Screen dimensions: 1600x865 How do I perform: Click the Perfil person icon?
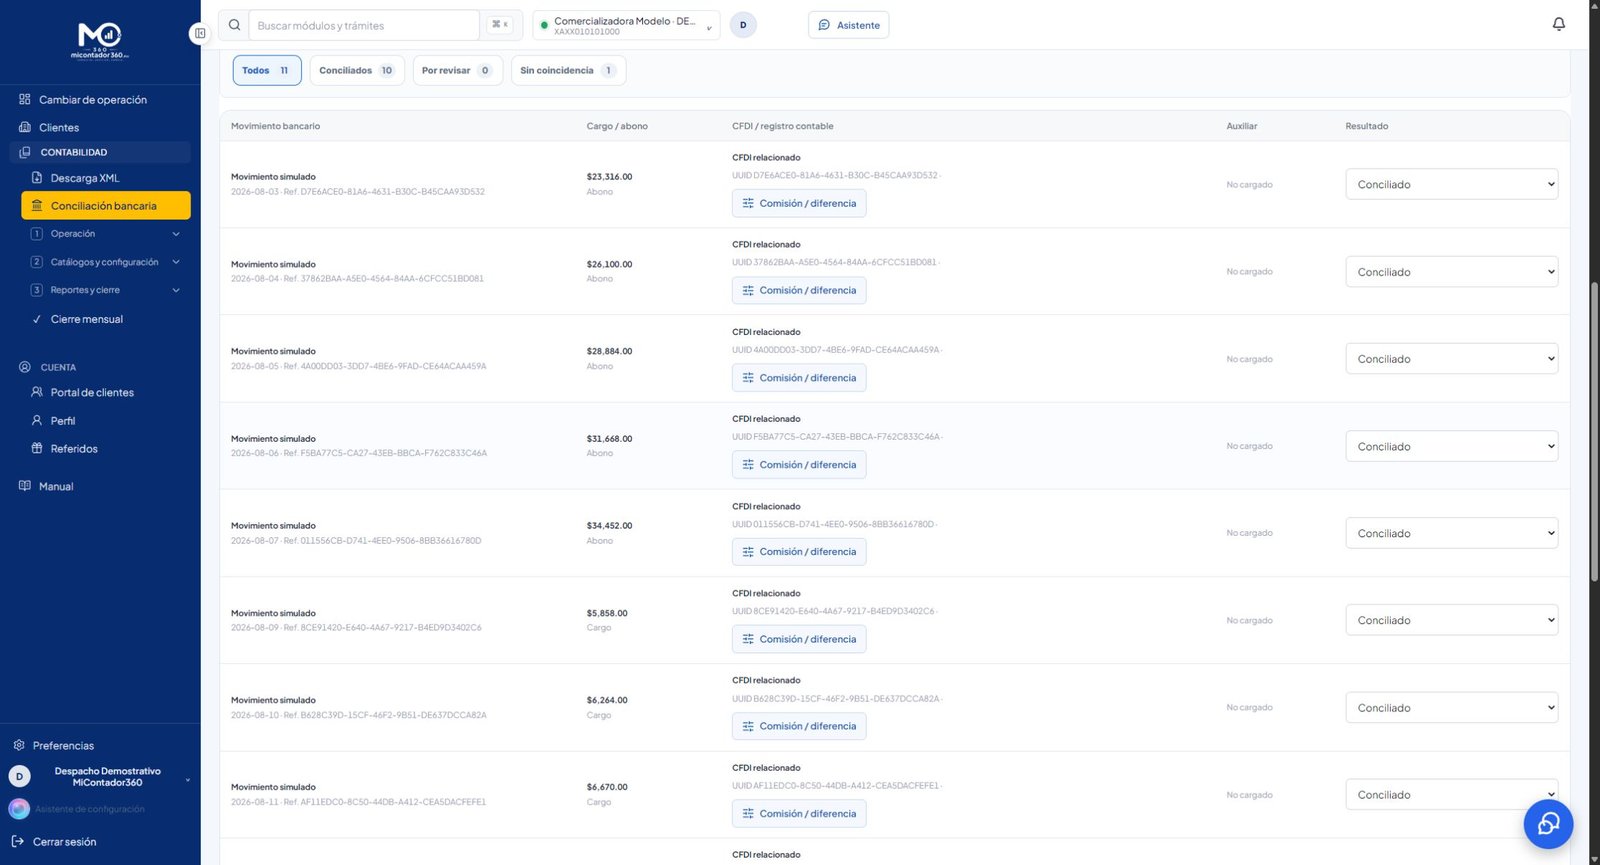[36, 420]
